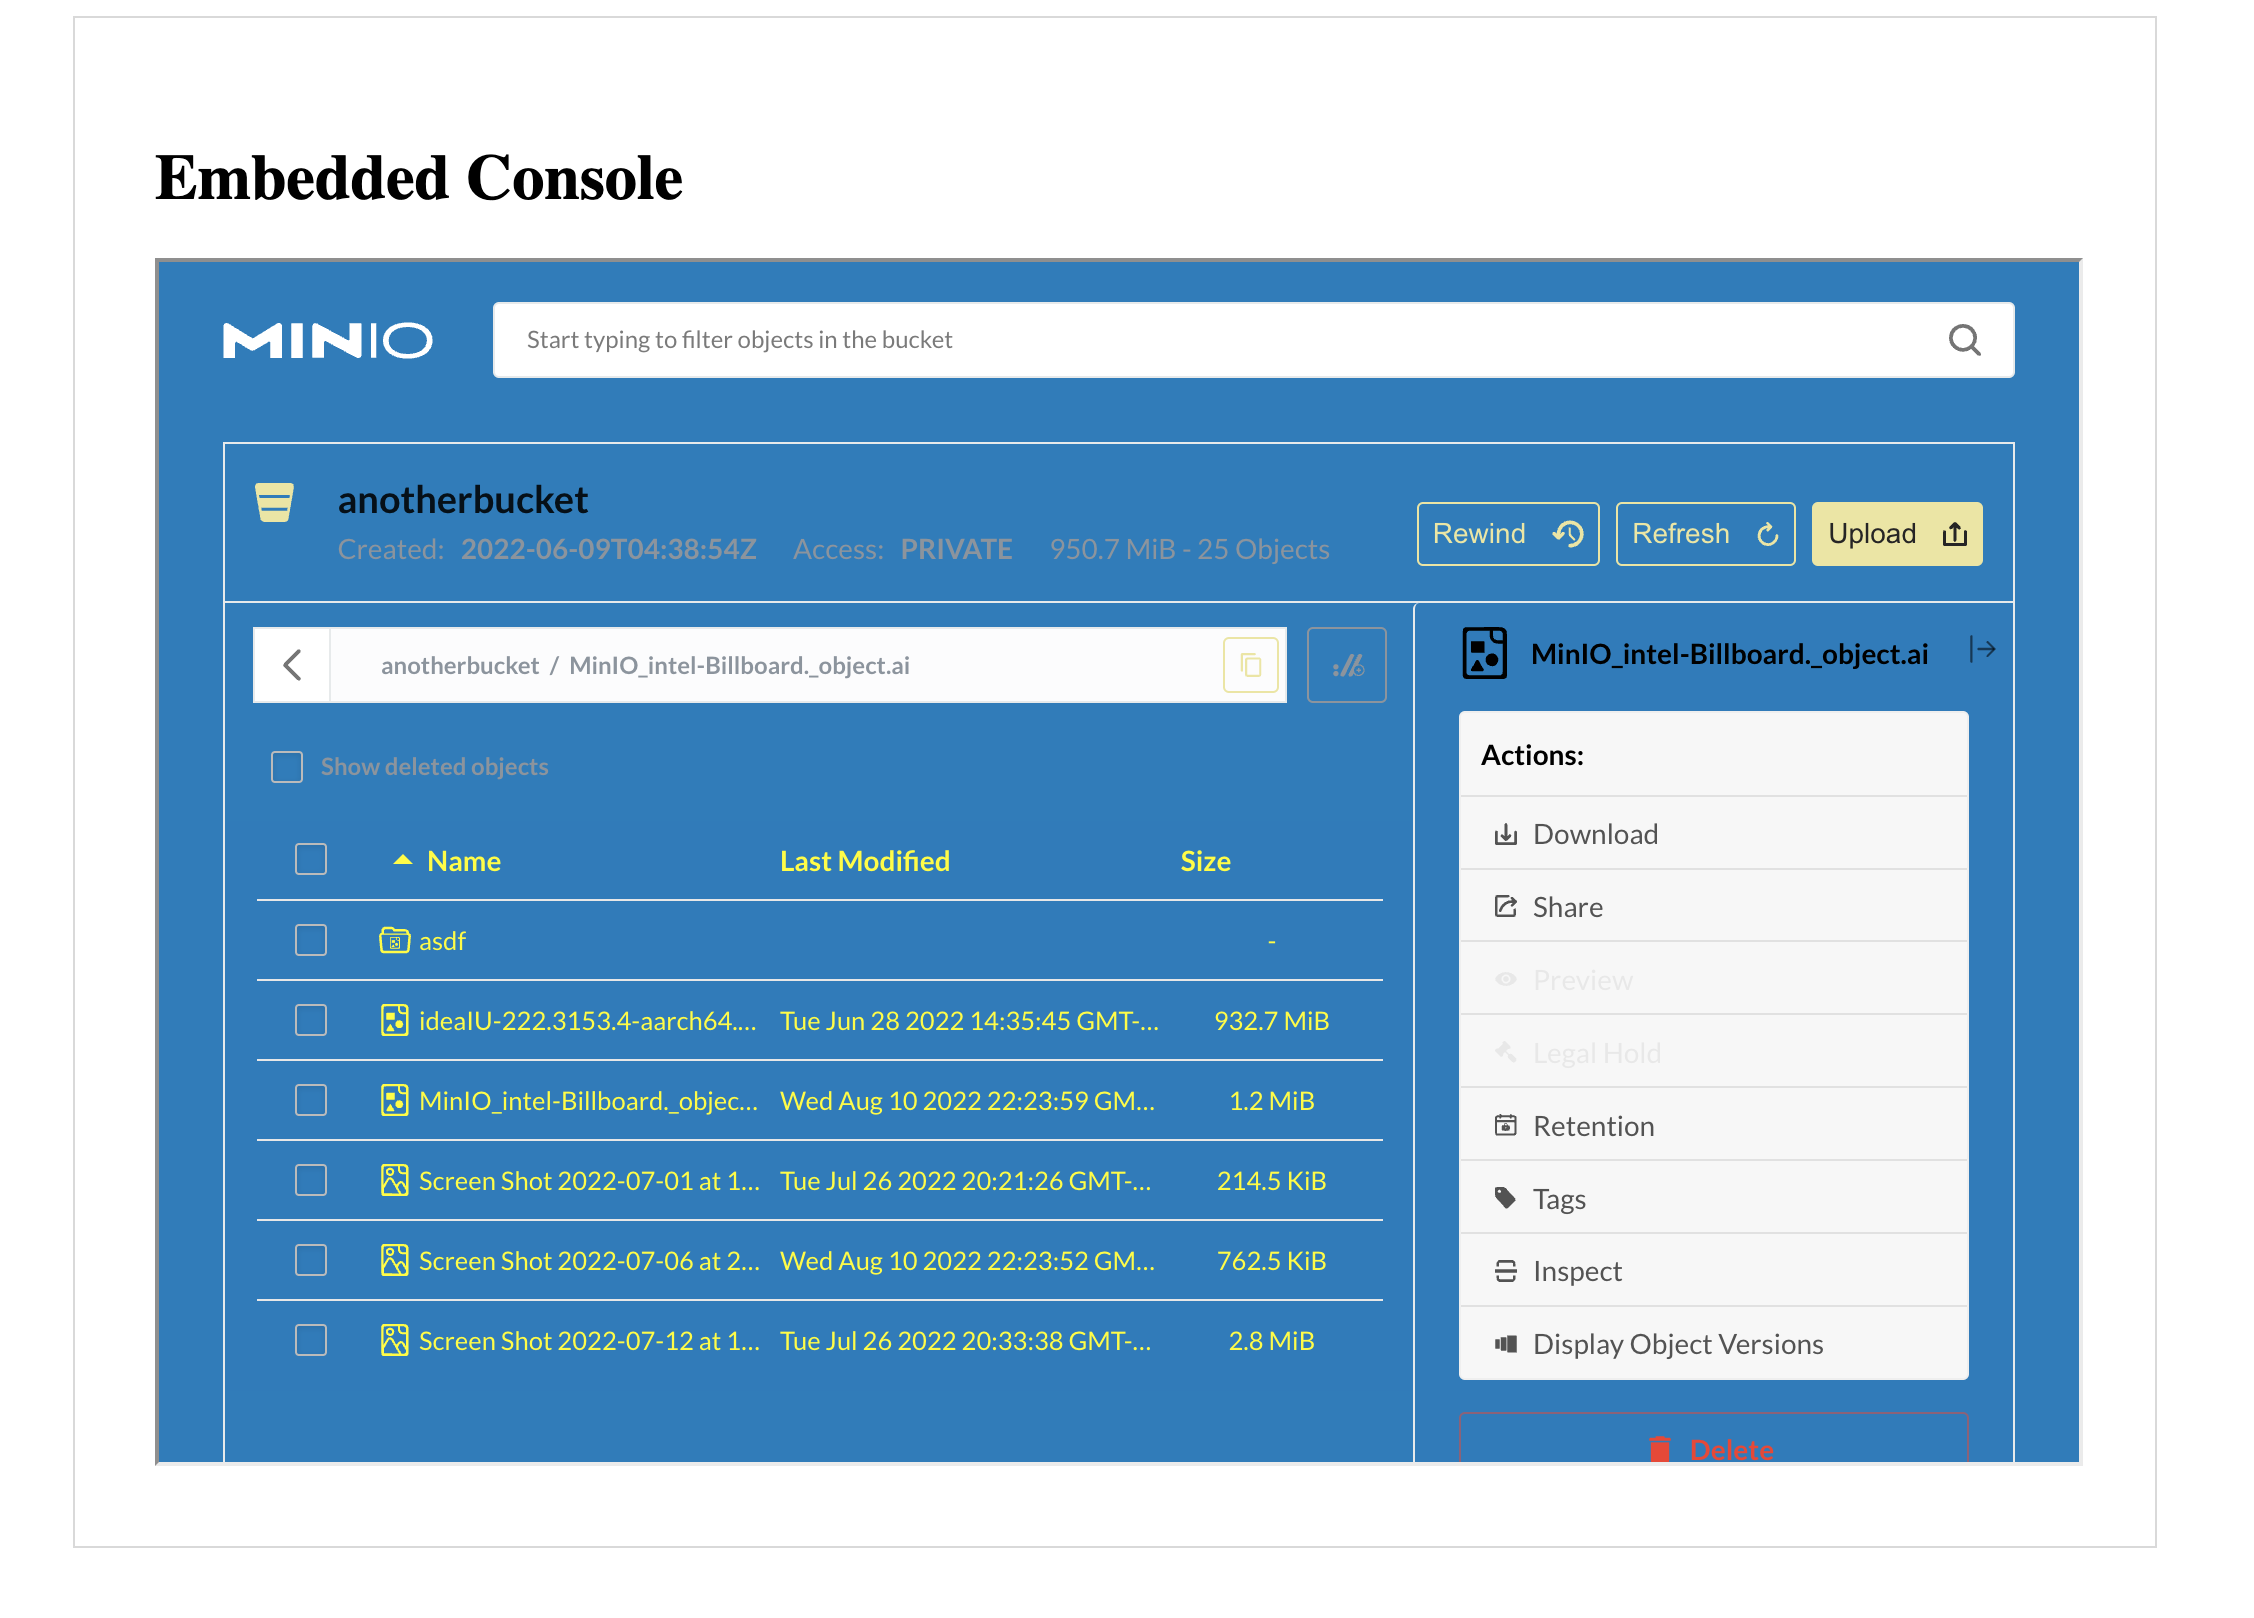This screenshot has width=2254, height=1618.
Task: Sort by Name column header
Action: pyautogui.click(x=463, y=862)
